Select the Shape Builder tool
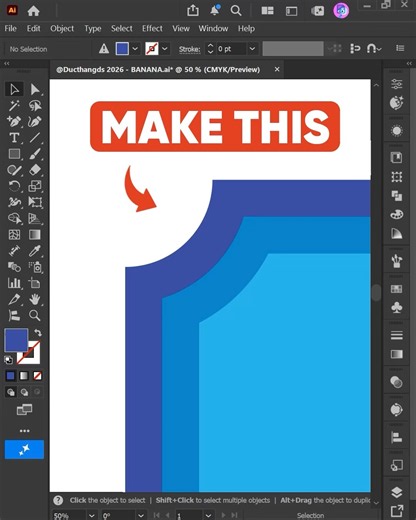 point(14,218)
